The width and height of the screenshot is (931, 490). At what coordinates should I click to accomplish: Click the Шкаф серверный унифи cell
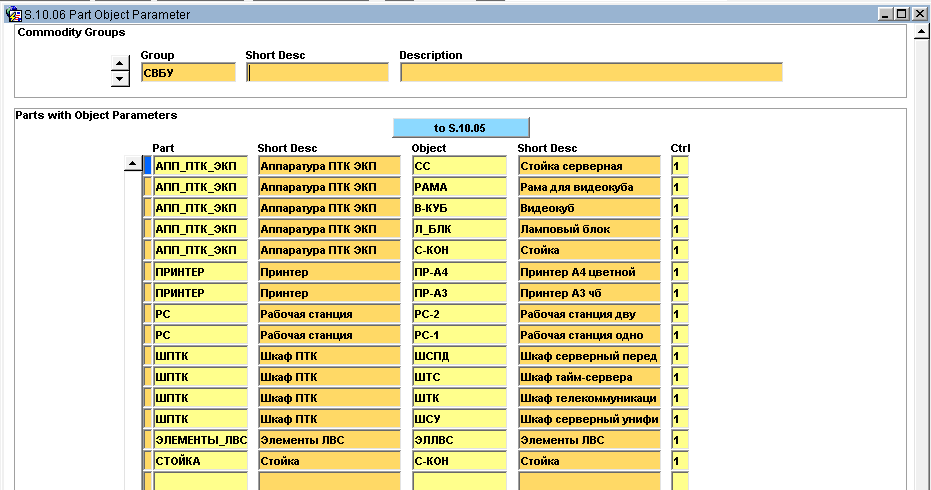coord(590,419)
